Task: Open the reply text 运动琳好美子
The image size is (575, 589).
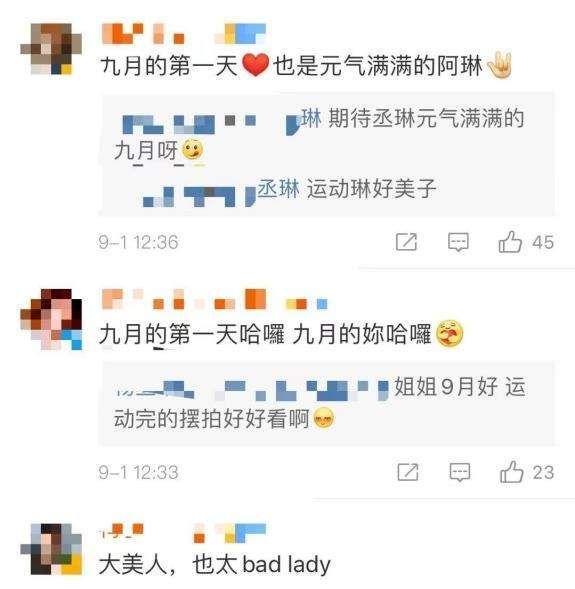Action: point(371,189)
